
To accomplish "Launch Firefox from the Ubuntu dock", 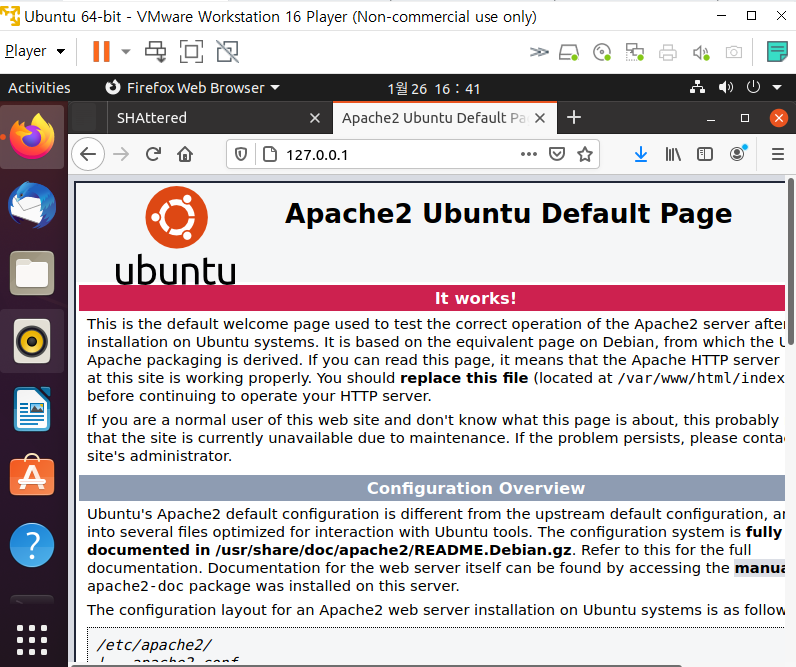I will click(32, 137).
